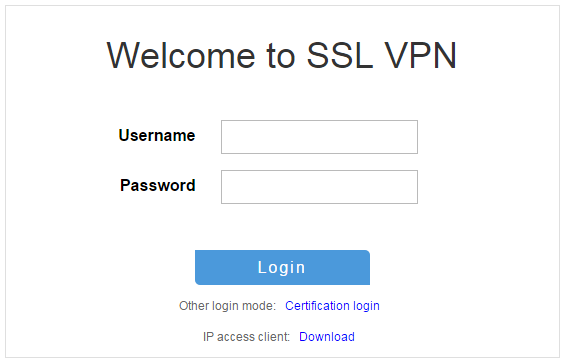This screenshot has height=362, width=566.
Task: Place cursor in the box beside Username
Action: click(x=319, y=137)
